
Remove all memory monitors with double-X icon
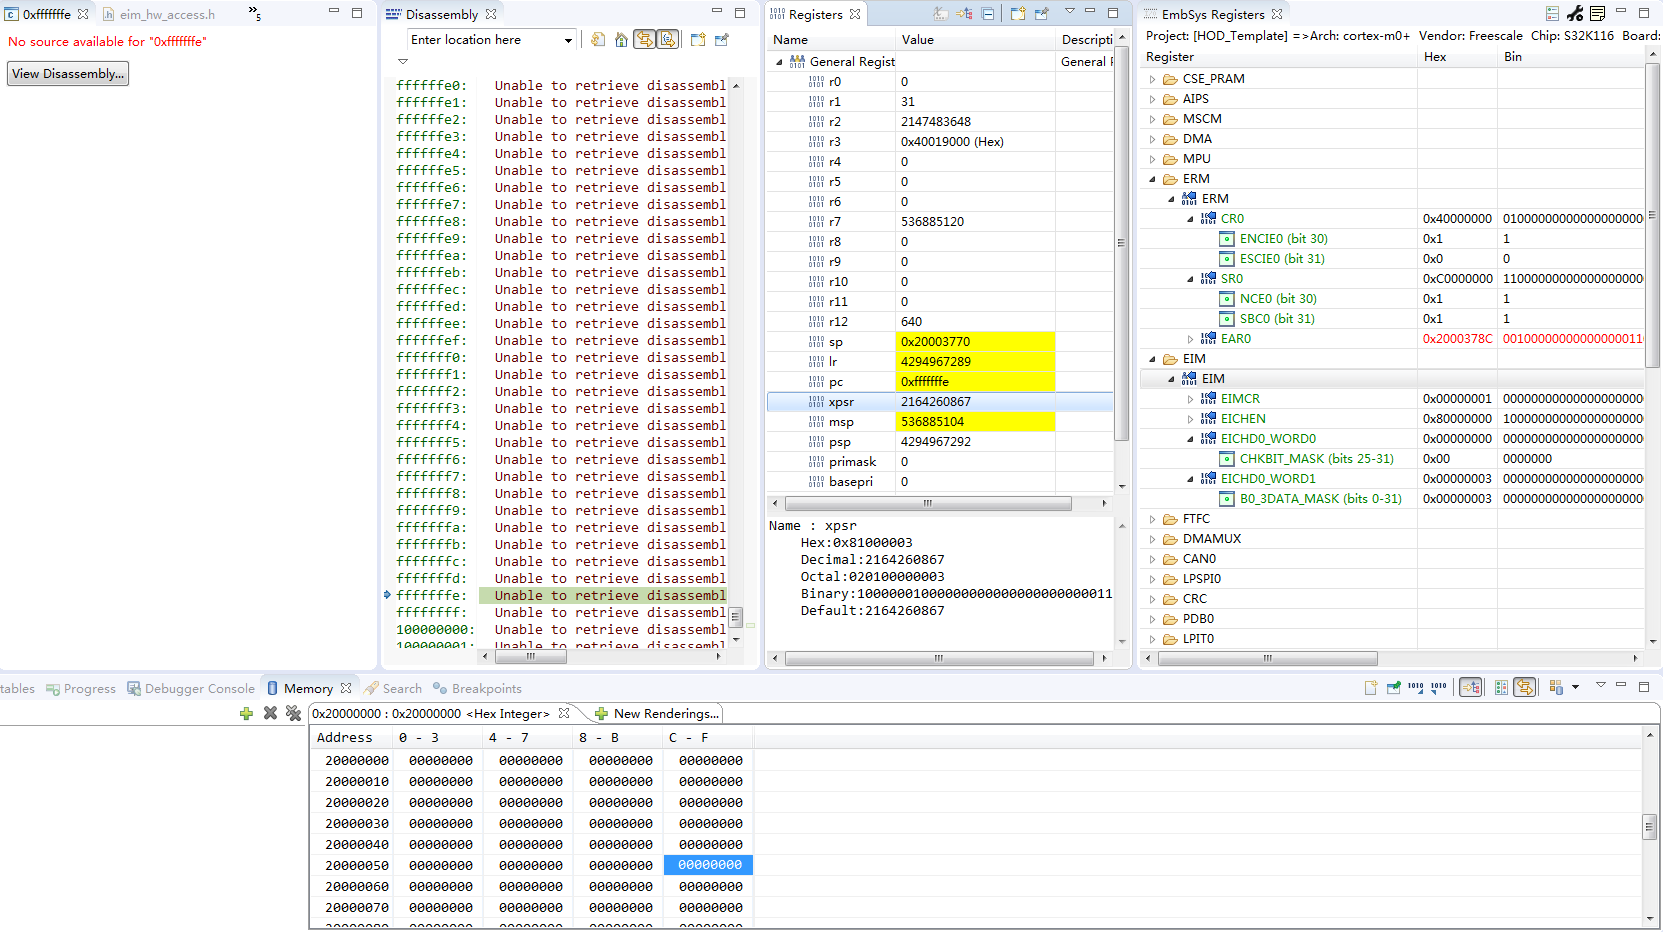tap(293, 713)
